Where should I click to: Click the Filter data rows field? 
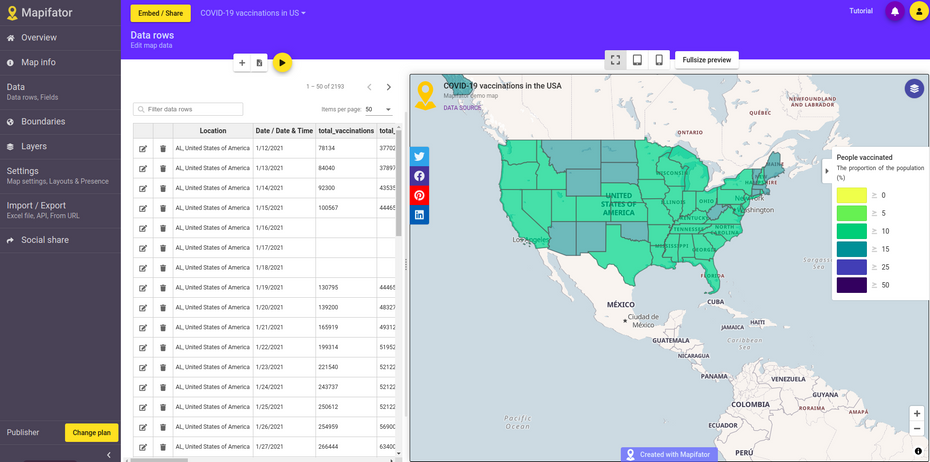coord(188,109)
